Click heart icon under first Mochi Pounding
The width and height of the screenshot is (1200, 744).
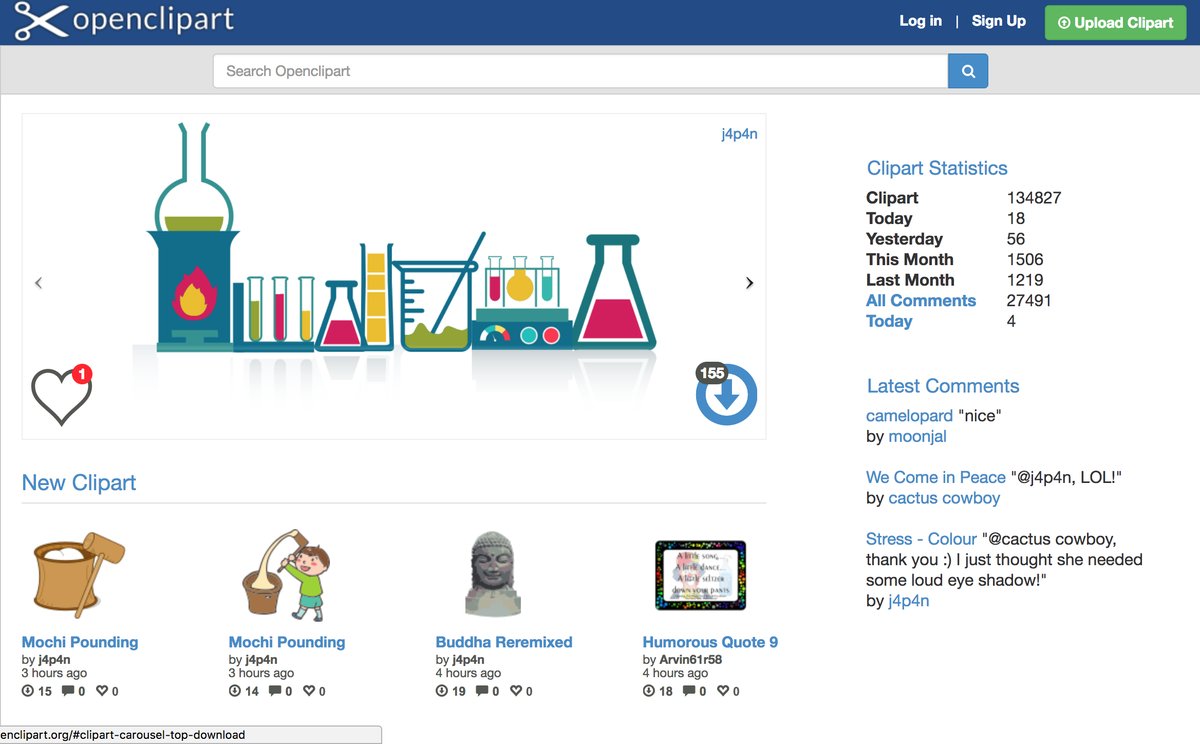pos(102,691)
